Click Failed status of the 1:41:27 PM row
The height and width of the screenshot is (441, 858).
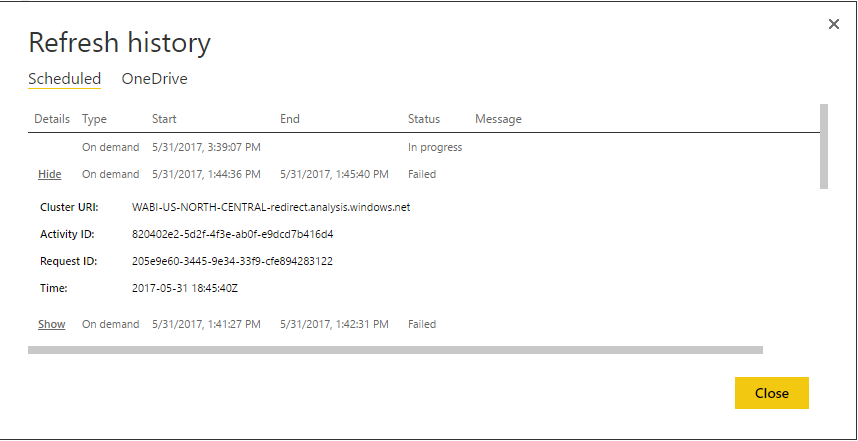pos(422,324)
